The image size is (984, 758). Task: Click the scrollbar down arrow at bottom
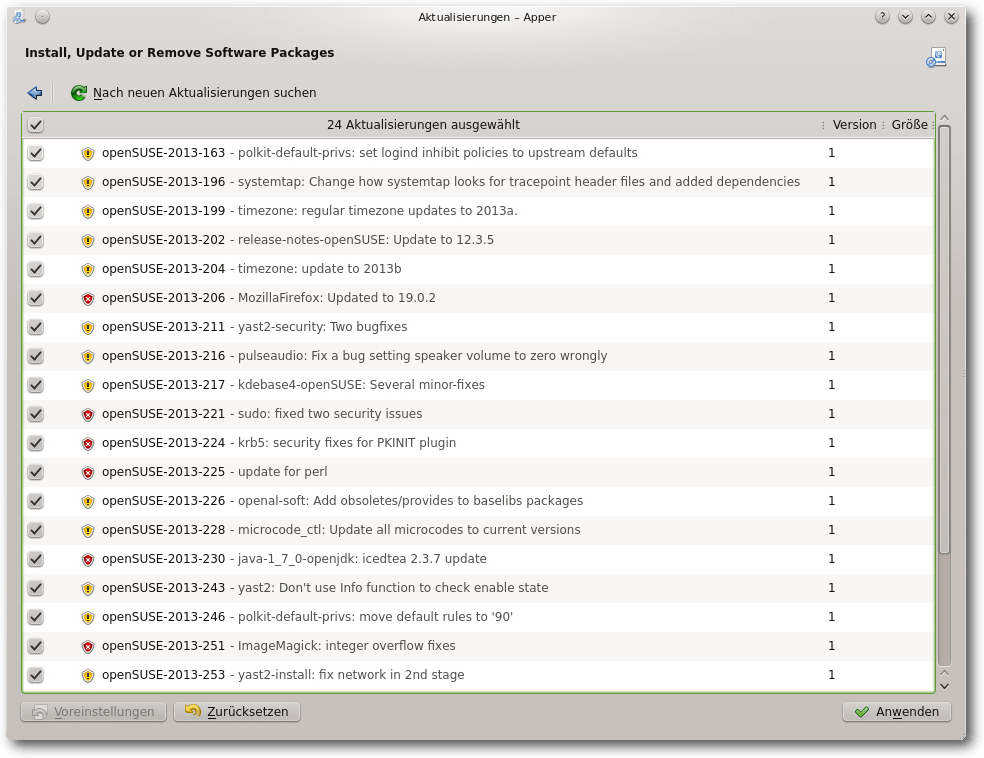pyautogui.click(x=944, y=686)
